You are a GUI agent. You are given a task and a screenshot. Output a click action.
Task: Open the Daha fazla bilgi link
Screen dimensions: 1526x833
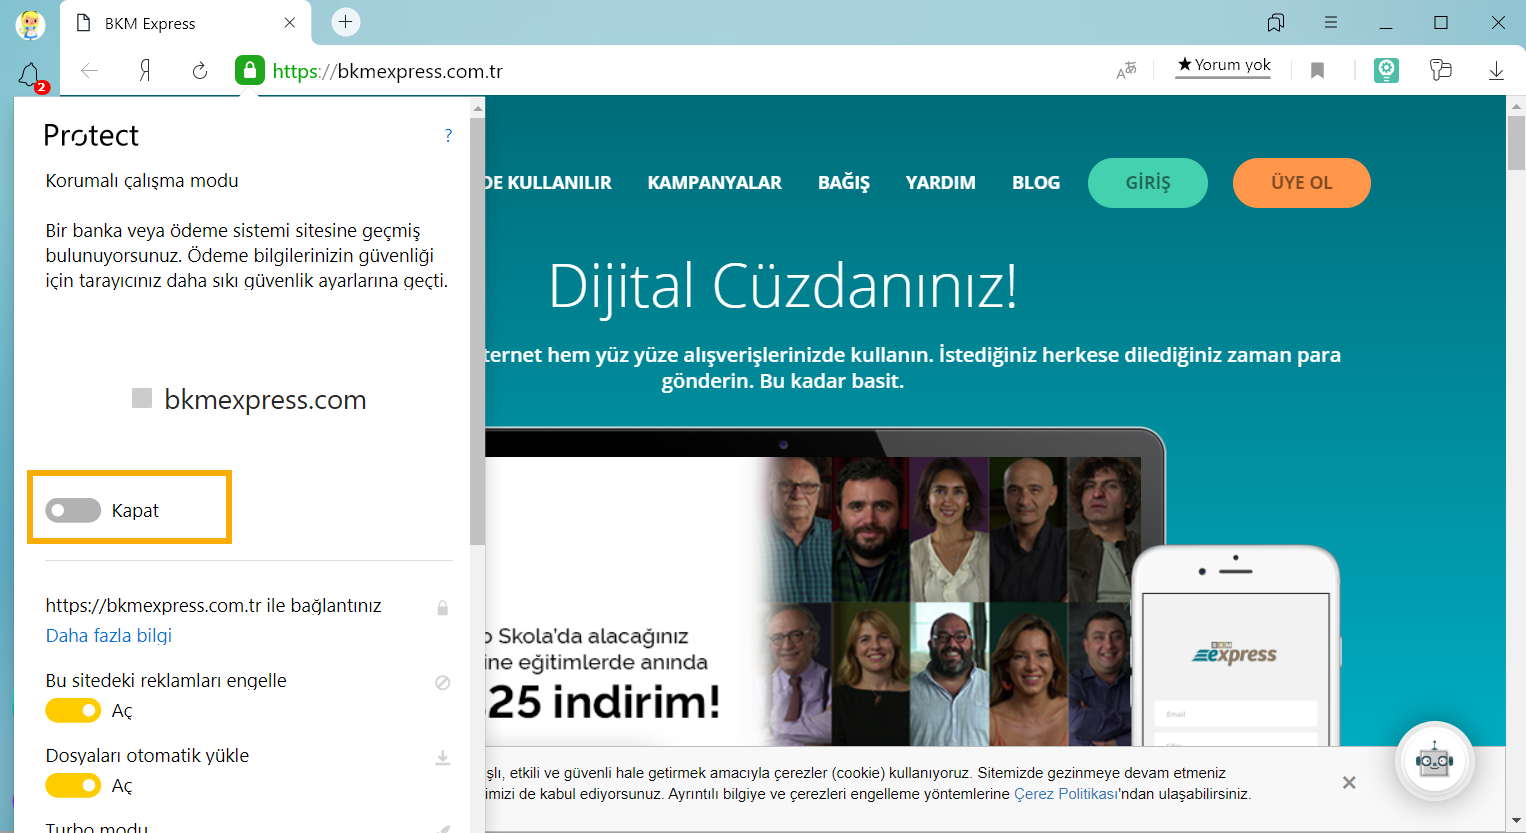point(109,635)
